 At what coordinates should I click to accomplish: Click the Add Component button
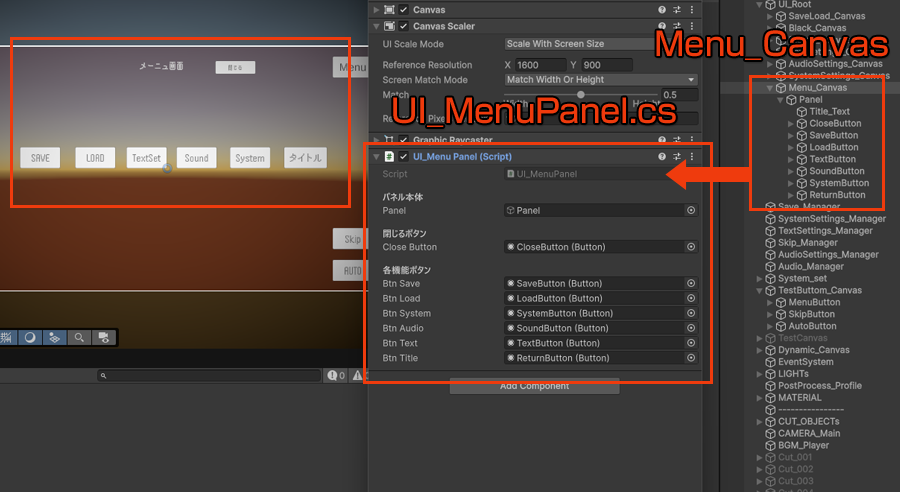(x=534, y=386)
